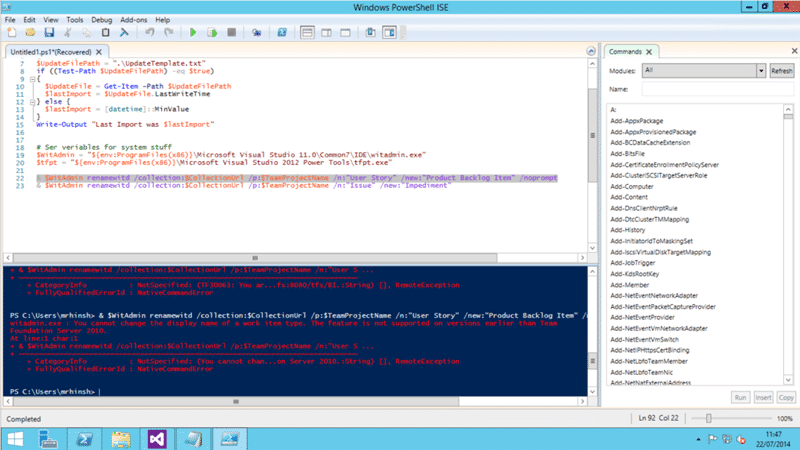The image size is (800, 450).
Task: Click the Start PowerShell.exe console icon
Action: point(282,33)
